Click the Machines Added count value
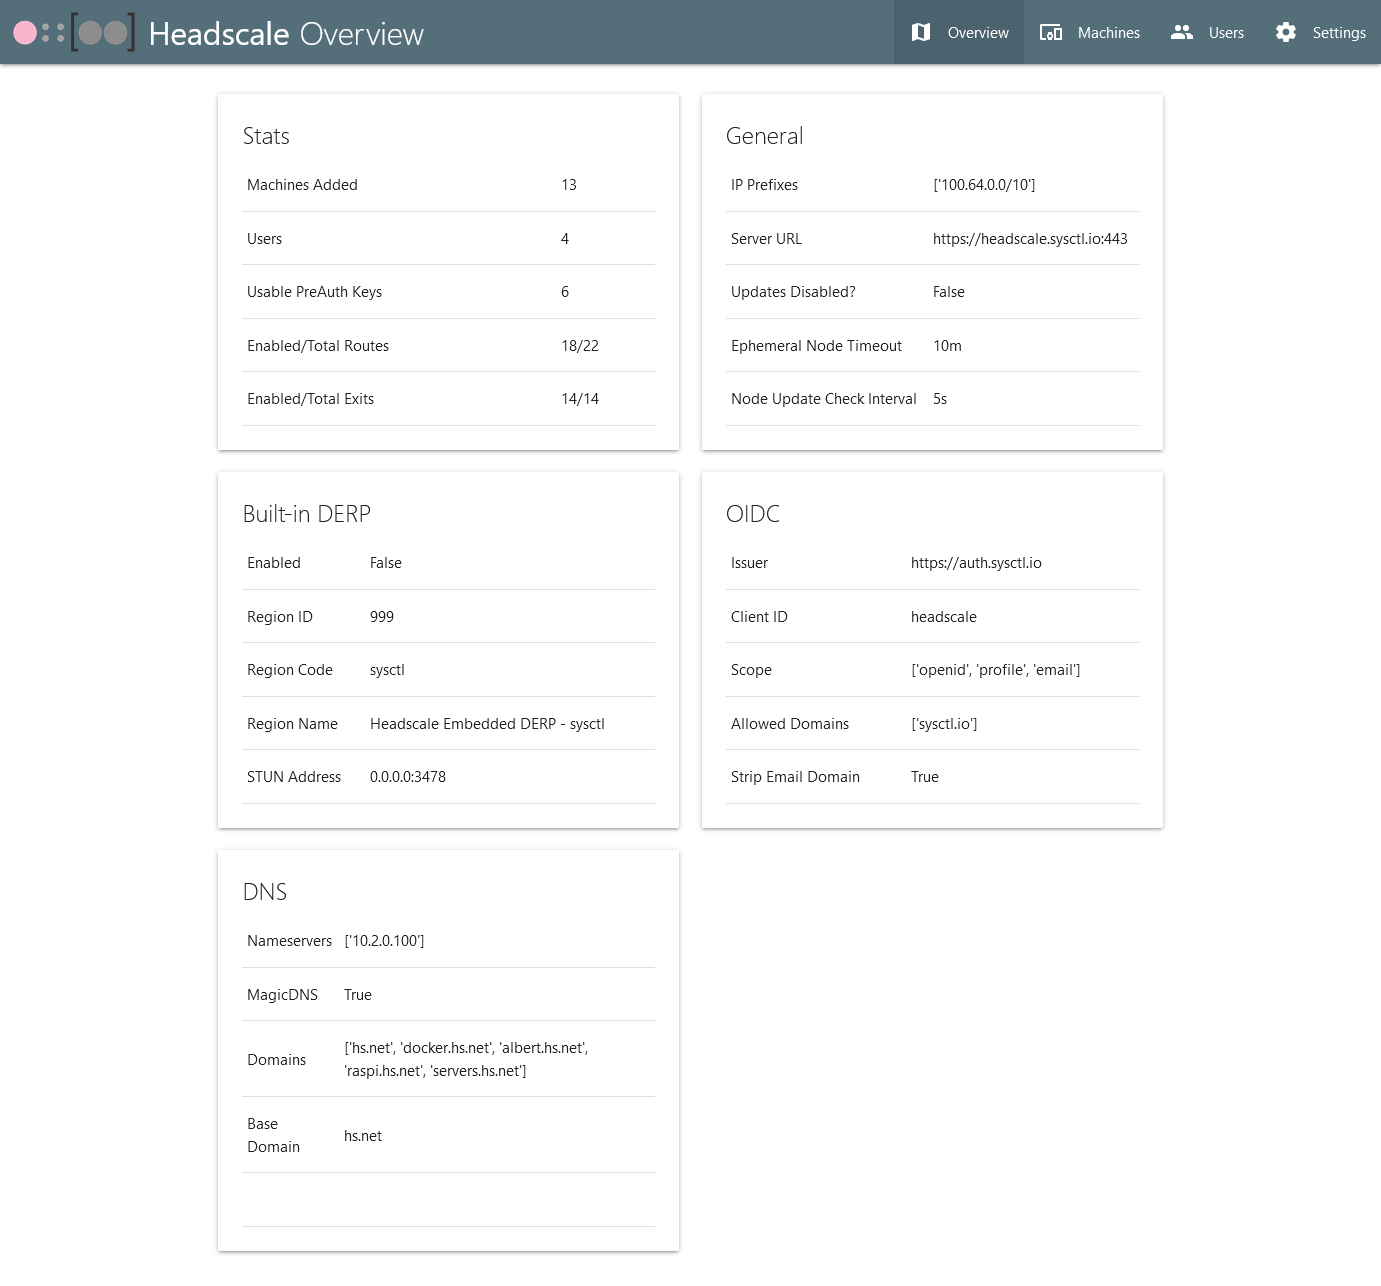Screen dimensions: 1381x1286 tap(568, 185)
